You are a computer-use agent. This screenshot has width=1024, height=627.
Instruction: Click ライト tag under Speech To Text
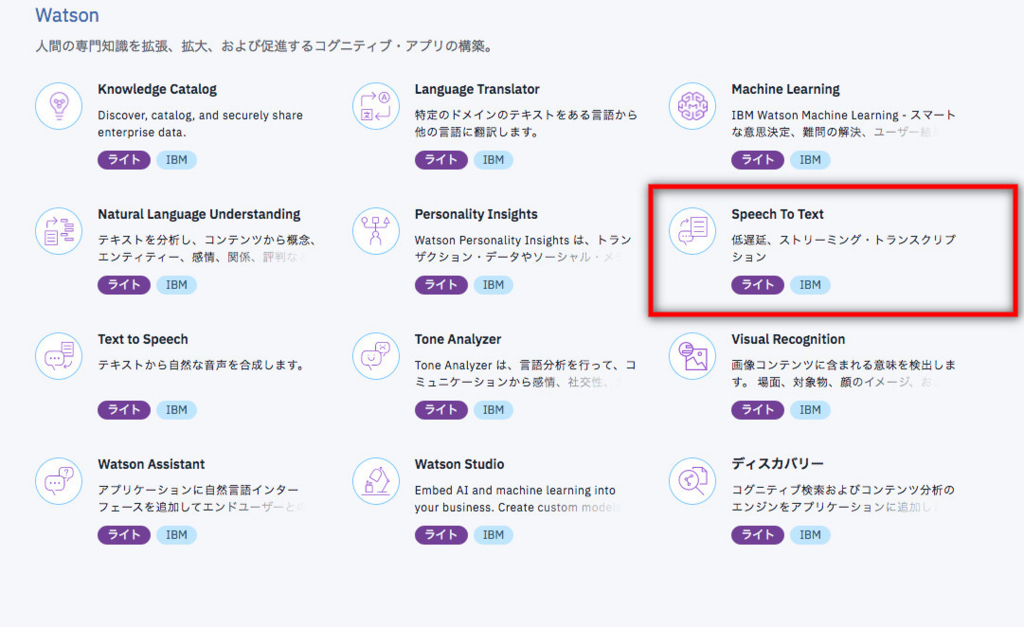coord(758,285)
